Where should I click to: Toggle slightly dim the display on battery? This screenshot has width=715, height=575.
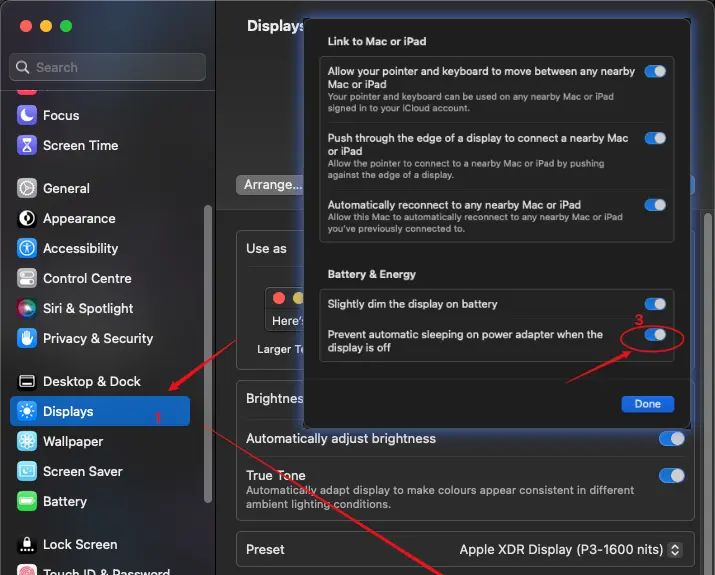655,304
